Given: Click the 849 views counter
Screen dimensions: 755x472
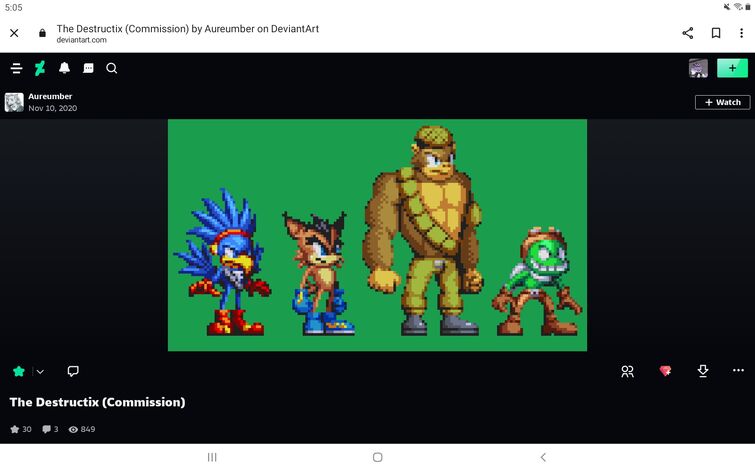Looking at the screenshot, I should click(82, 429).
